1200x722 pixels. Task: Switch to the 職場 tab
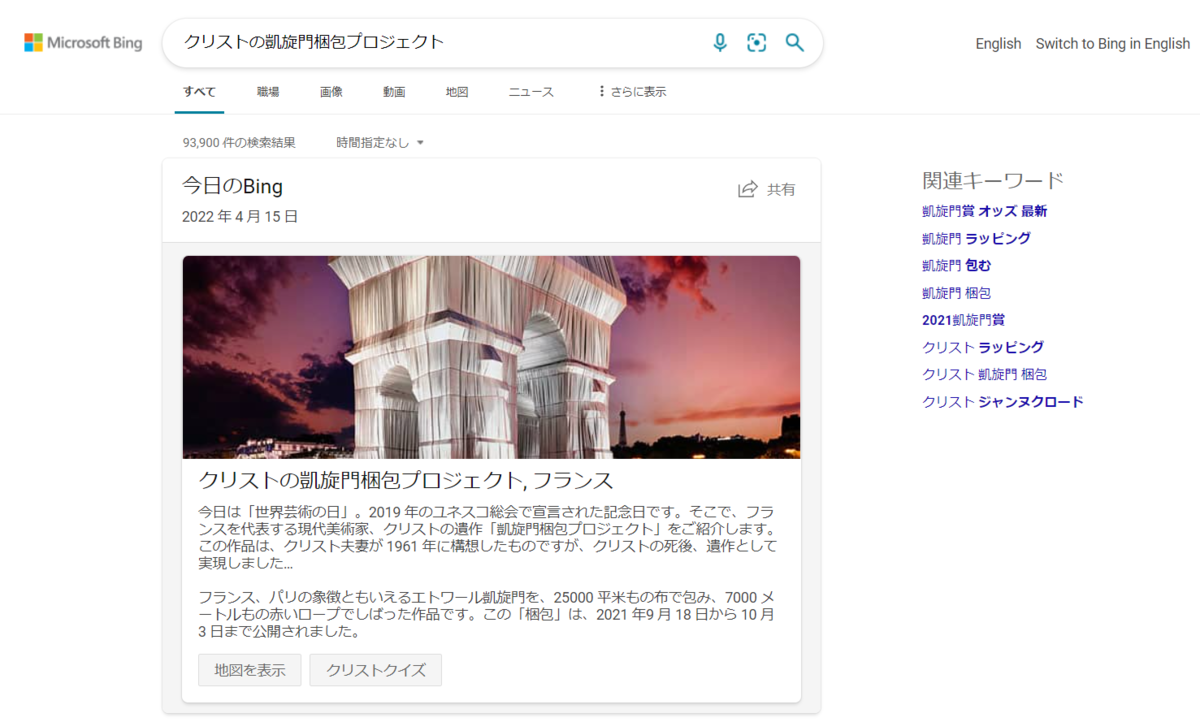268,91
